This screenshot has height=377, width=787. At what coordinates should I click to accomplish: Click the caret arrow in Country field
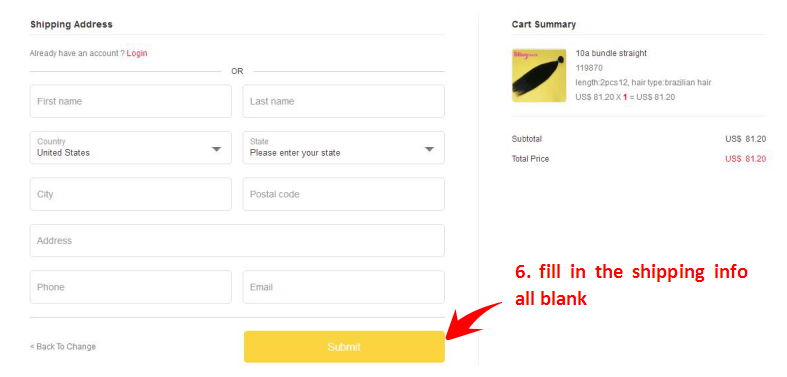pos(216,149)
